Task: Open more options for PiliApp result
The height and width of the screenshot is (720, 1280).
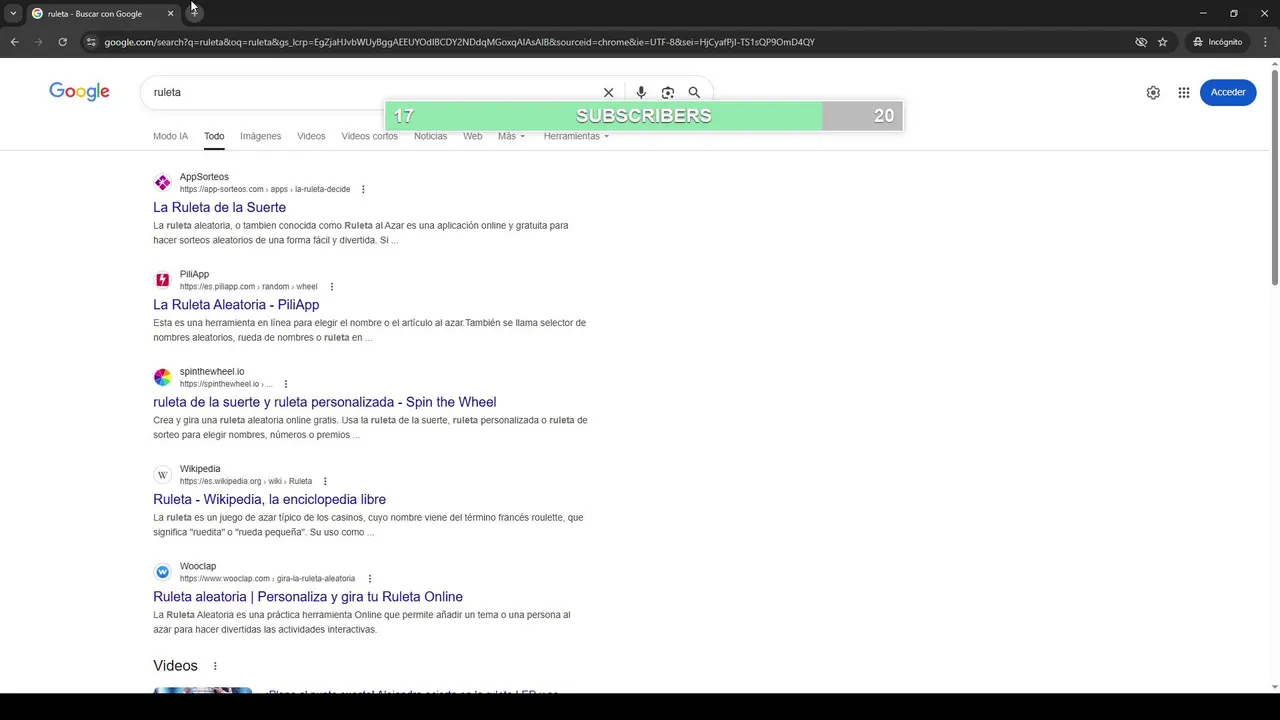Action: pyautogui.click(x=331, y=287)
